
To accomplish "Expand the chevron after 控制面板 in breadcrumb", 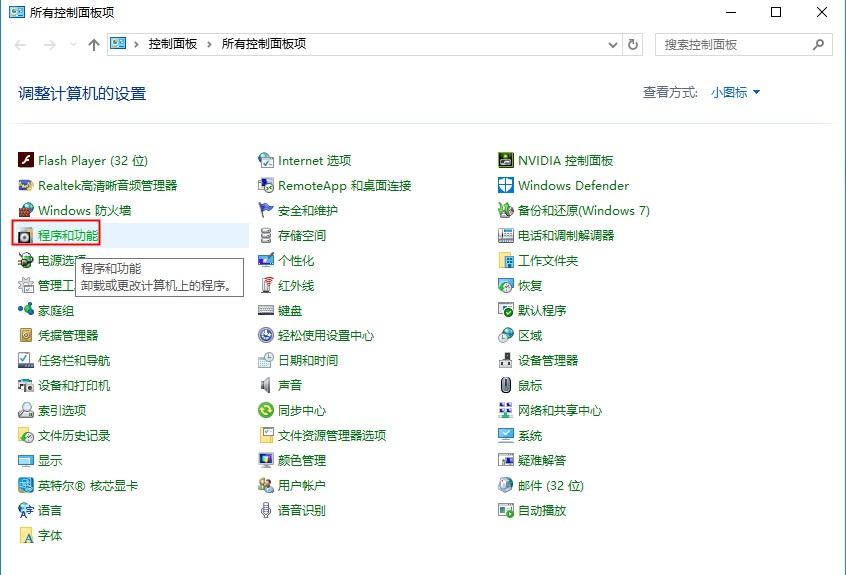I will (209, 44).
